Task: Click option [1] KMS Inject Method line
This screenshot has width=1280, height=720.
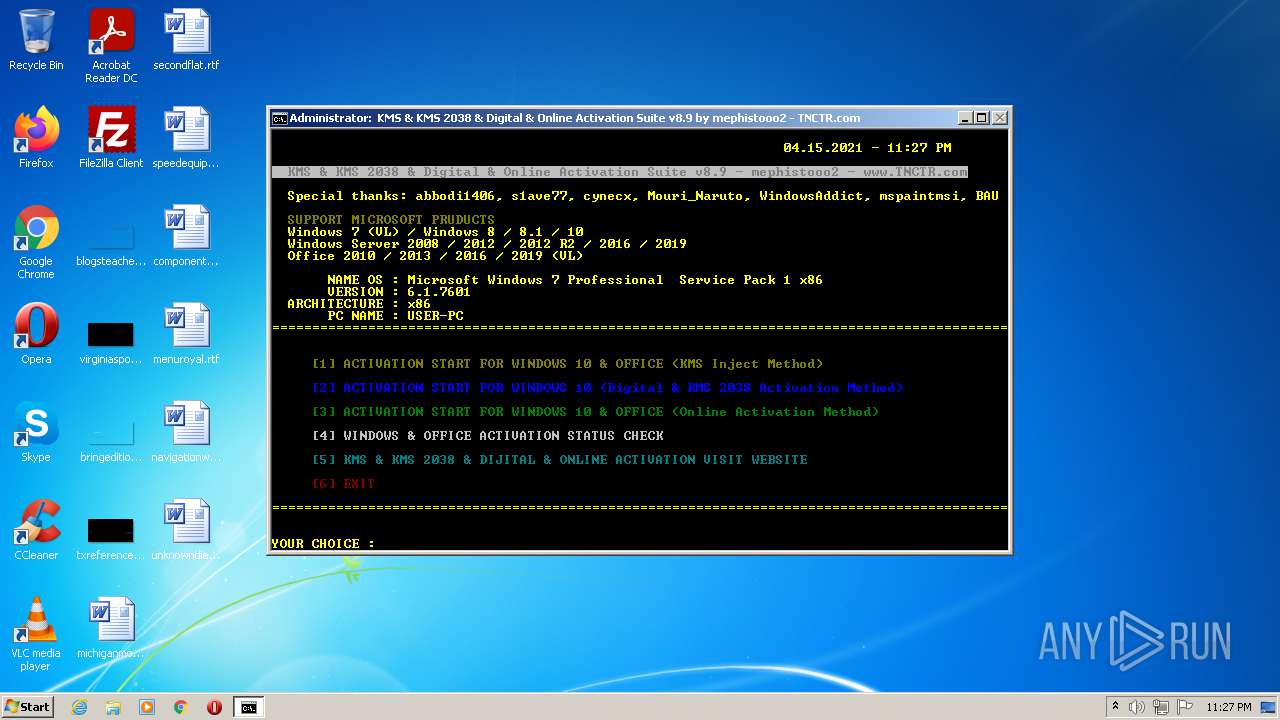Action: (567, 364)
